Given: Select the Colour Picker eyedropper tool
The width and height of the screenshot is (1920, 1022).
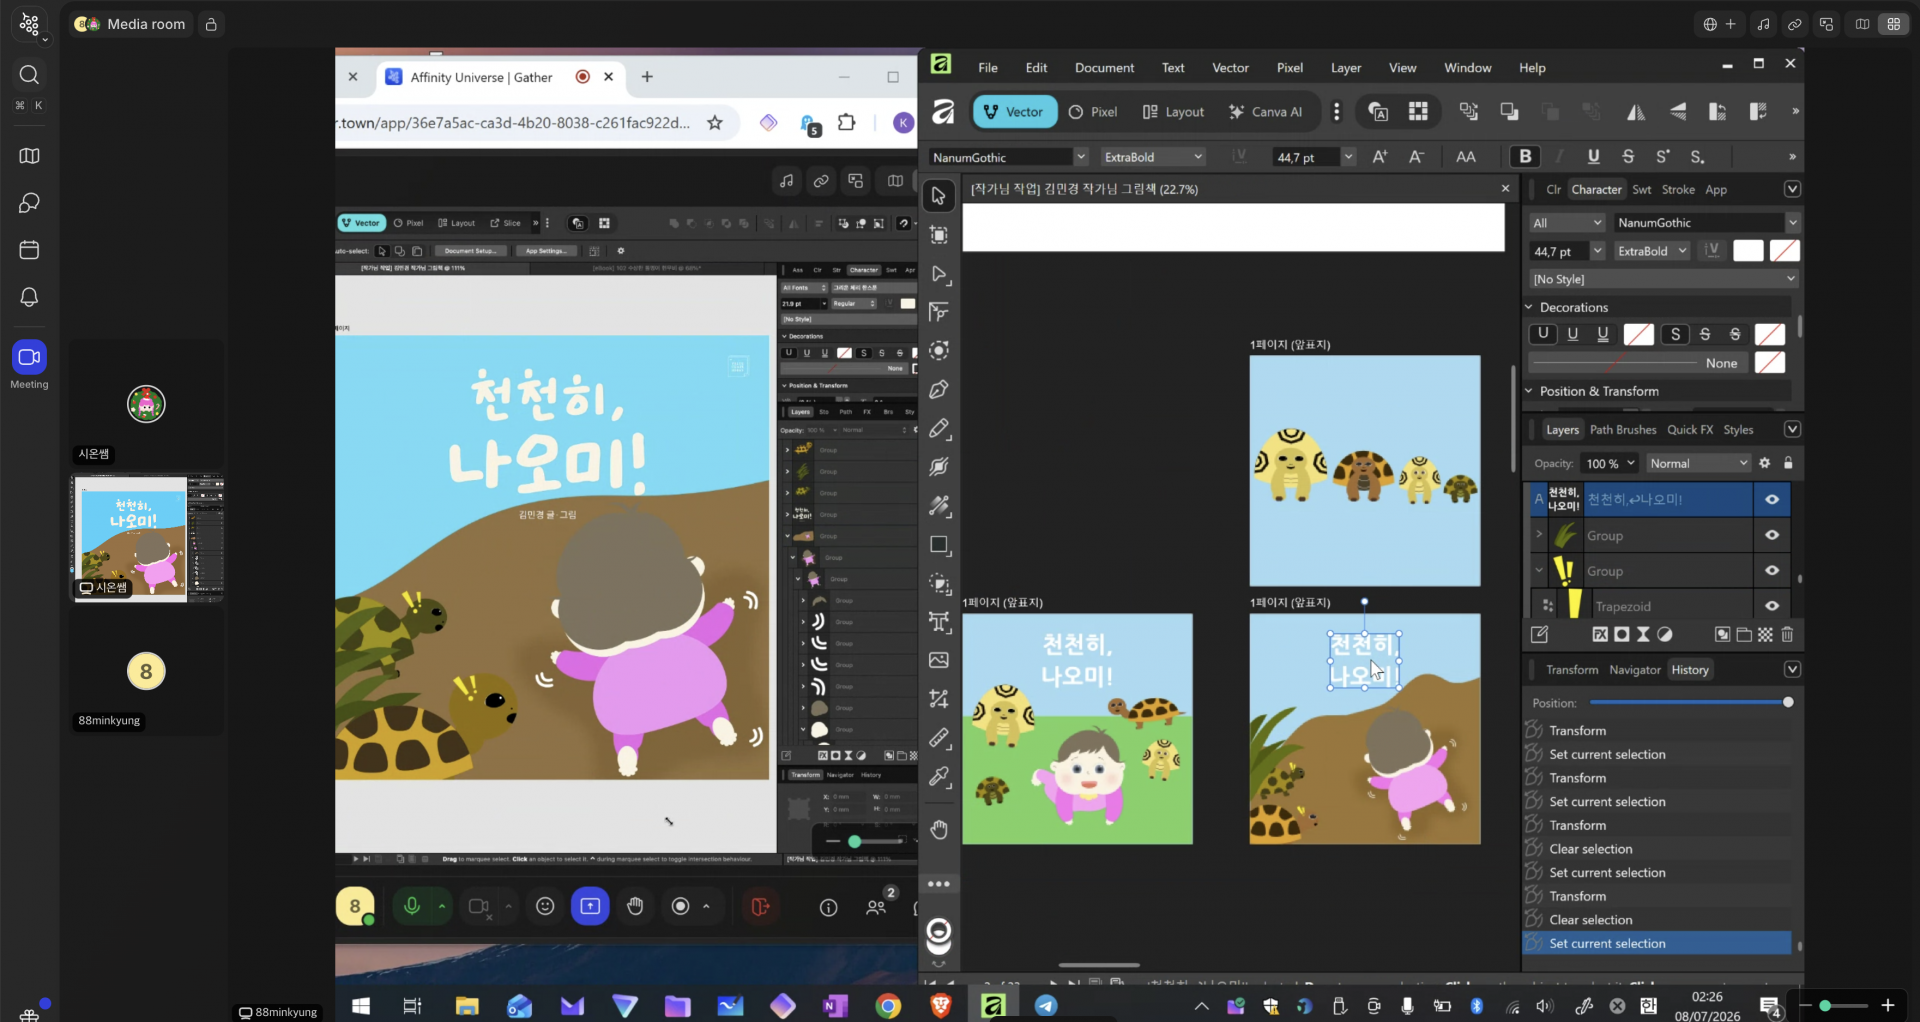Looking at the screenshot, I should [938, 777].
